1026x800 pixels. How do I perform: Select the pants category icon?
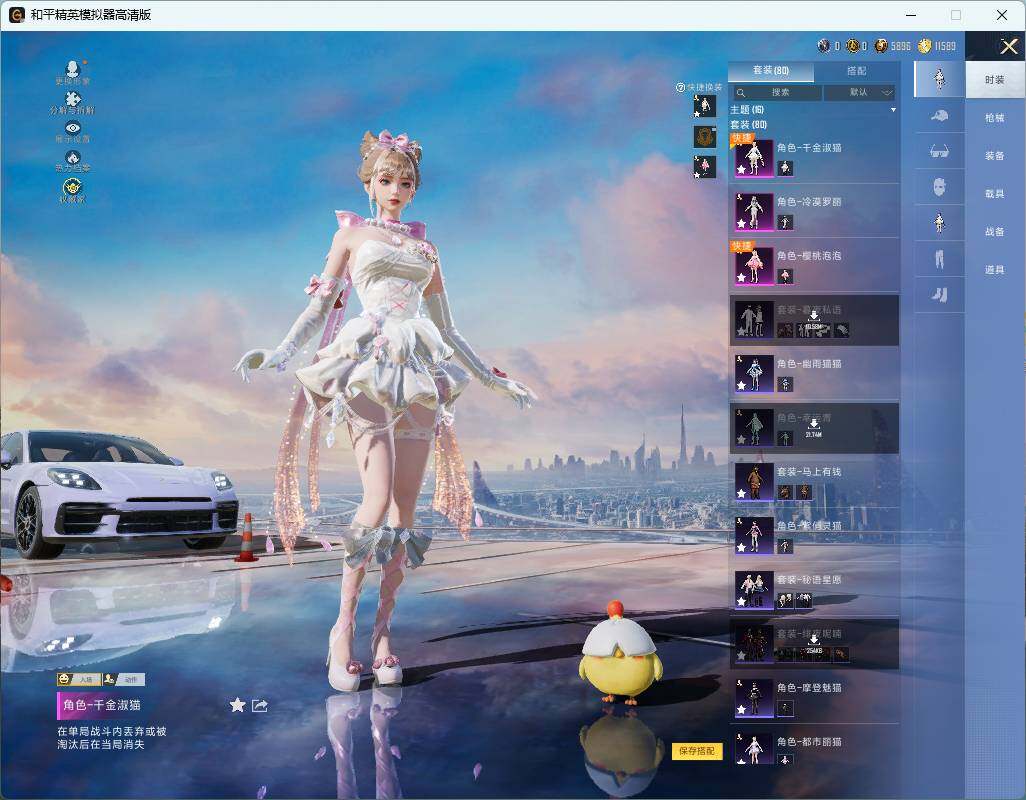pos(939,260)
